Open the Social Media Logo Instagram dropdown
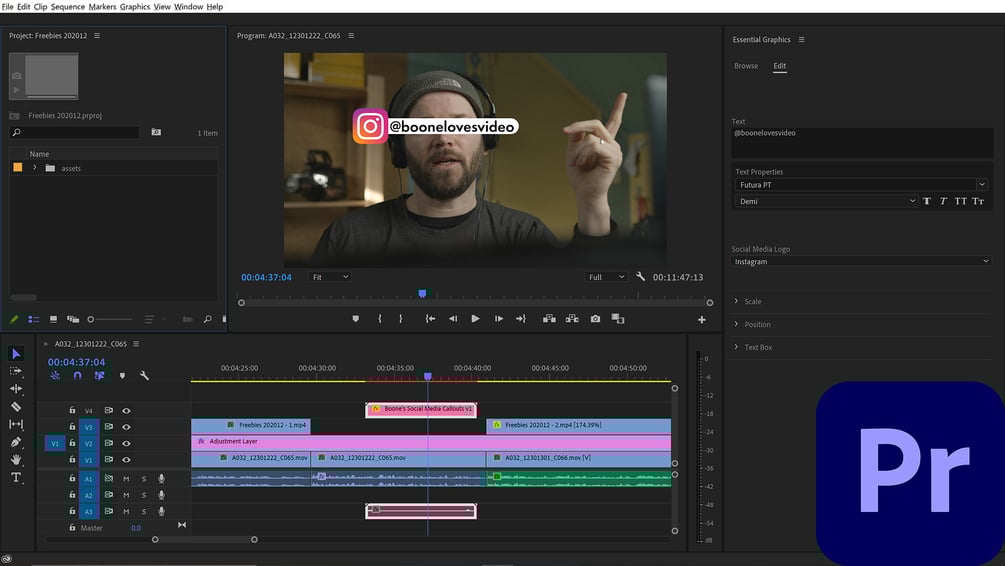 coord(861,262)
